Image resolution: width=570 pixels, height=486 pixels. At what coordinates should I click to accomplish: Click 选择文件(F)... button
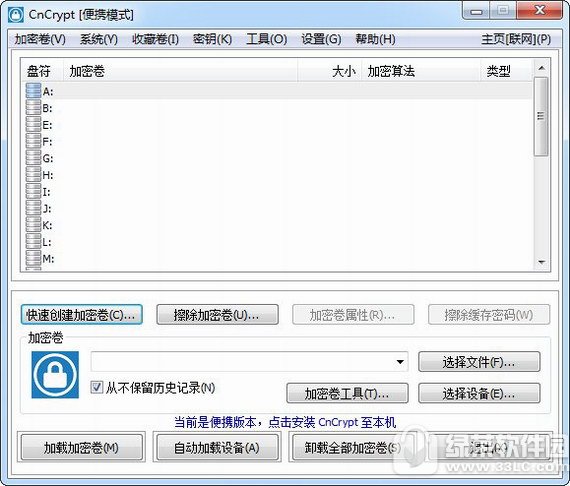479,362
